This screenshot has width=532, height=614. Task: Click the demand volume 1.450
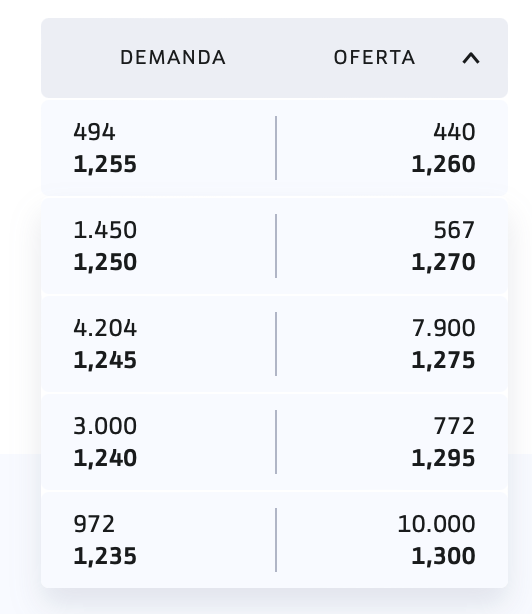pyautogui.click(x=105, y=230)
